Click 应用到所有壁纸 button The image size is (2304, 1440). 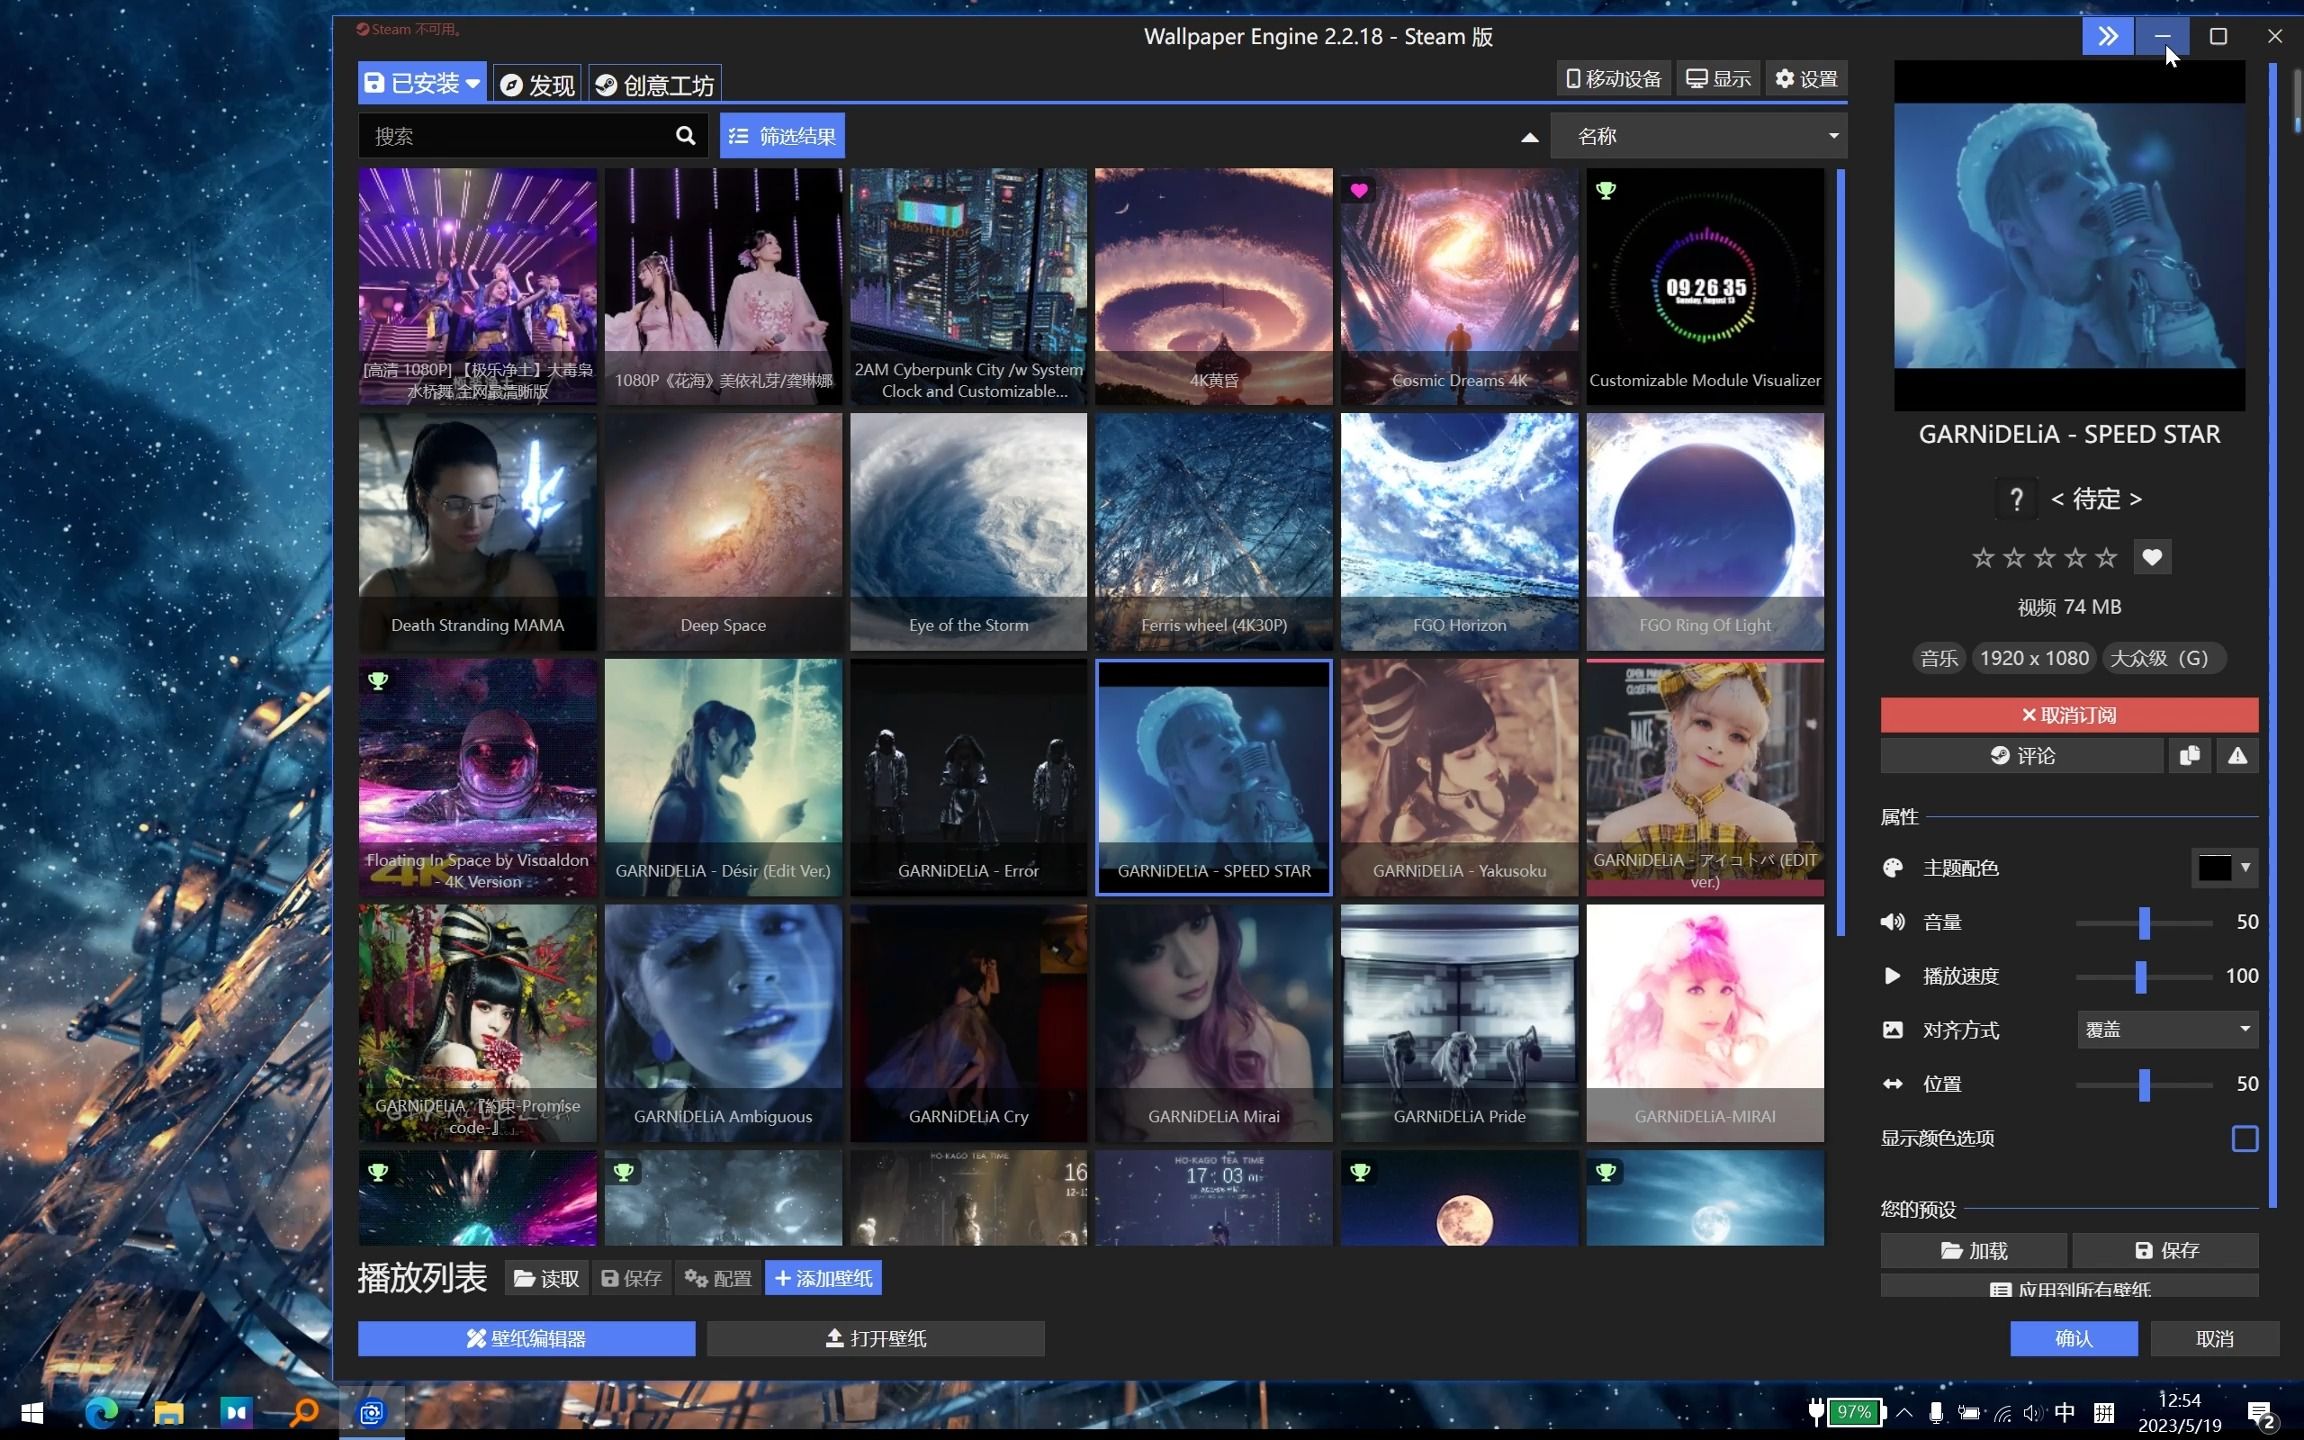pos(2069,1286)
